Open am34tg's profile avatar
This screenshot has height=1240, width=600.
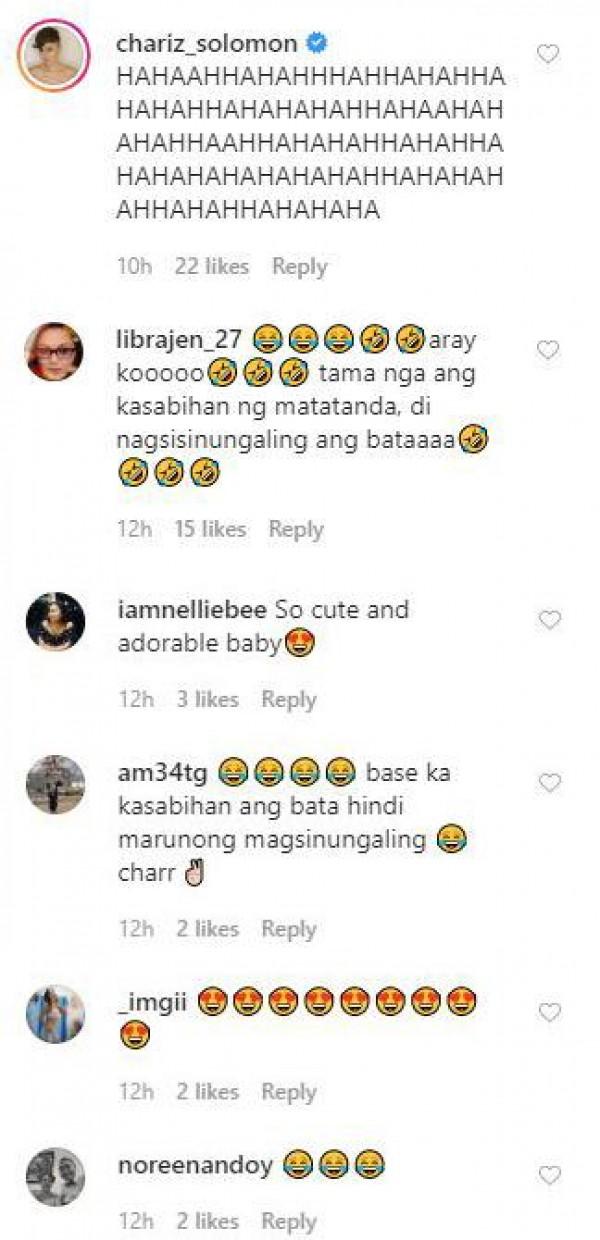point(55,783)
